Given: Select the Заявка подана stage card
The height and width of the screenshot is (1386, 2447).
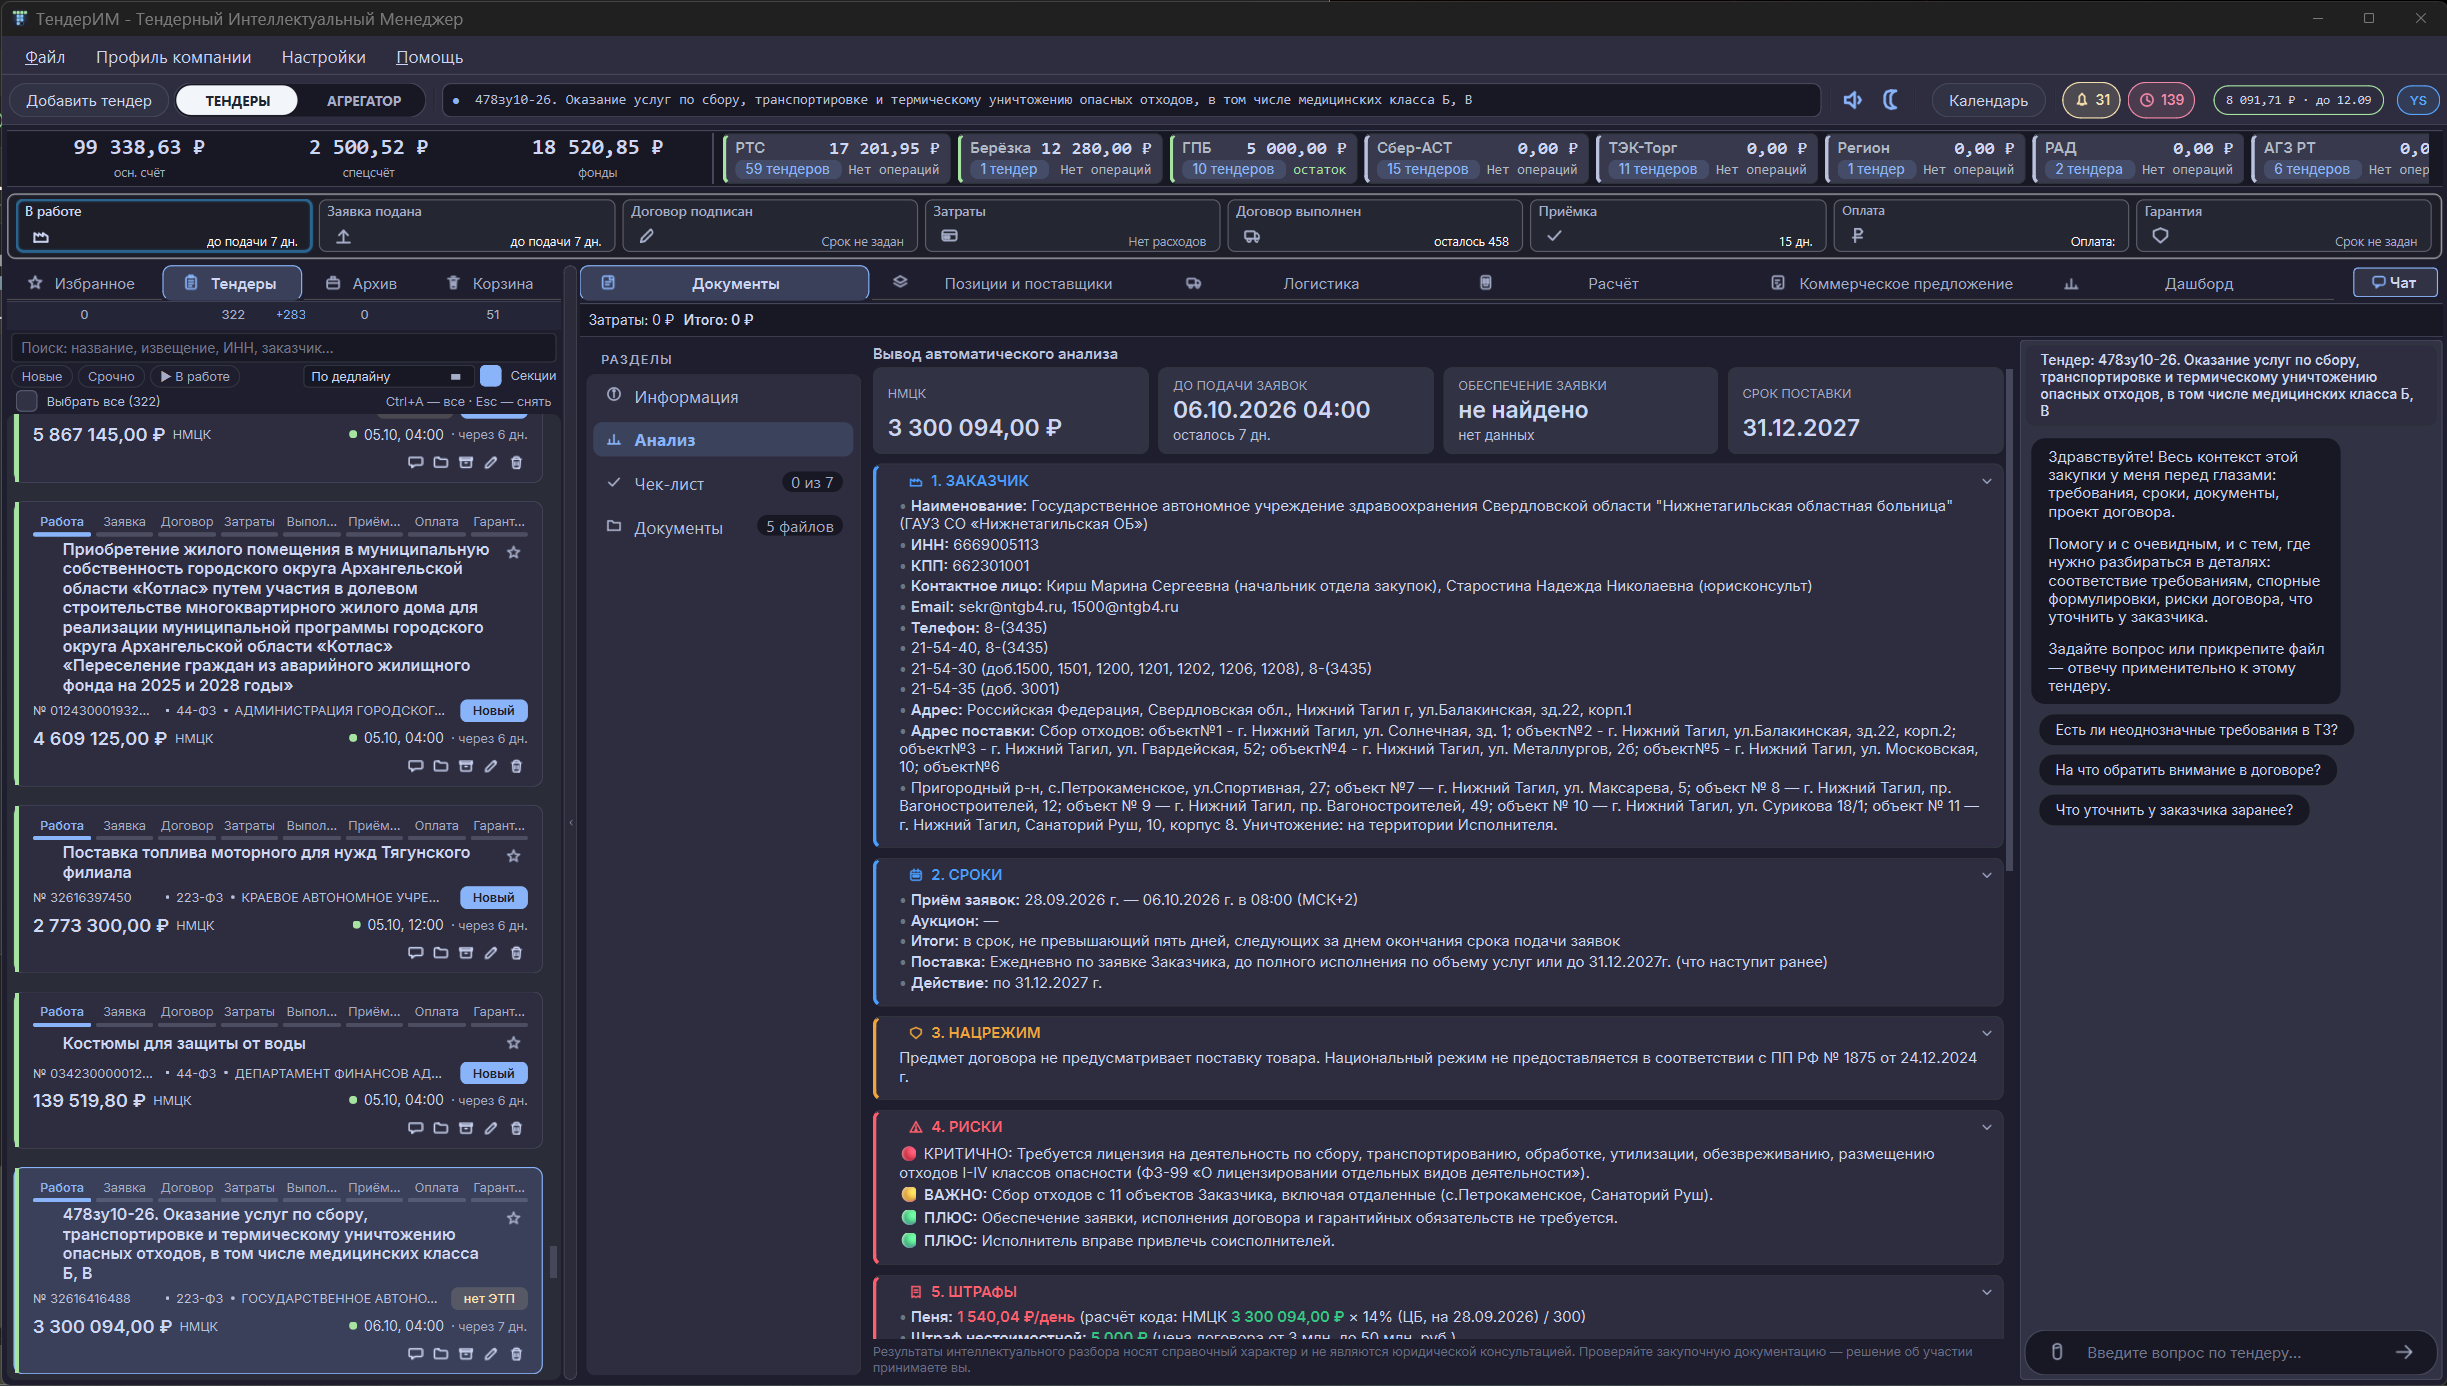Looking at the screenshot, I should (466, 225).
